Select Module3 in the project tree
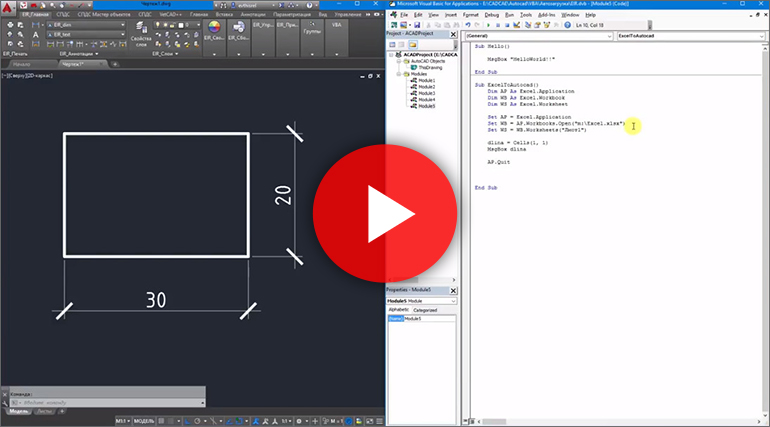This screenshot has height=427, width=770. (x=420, y=92)
